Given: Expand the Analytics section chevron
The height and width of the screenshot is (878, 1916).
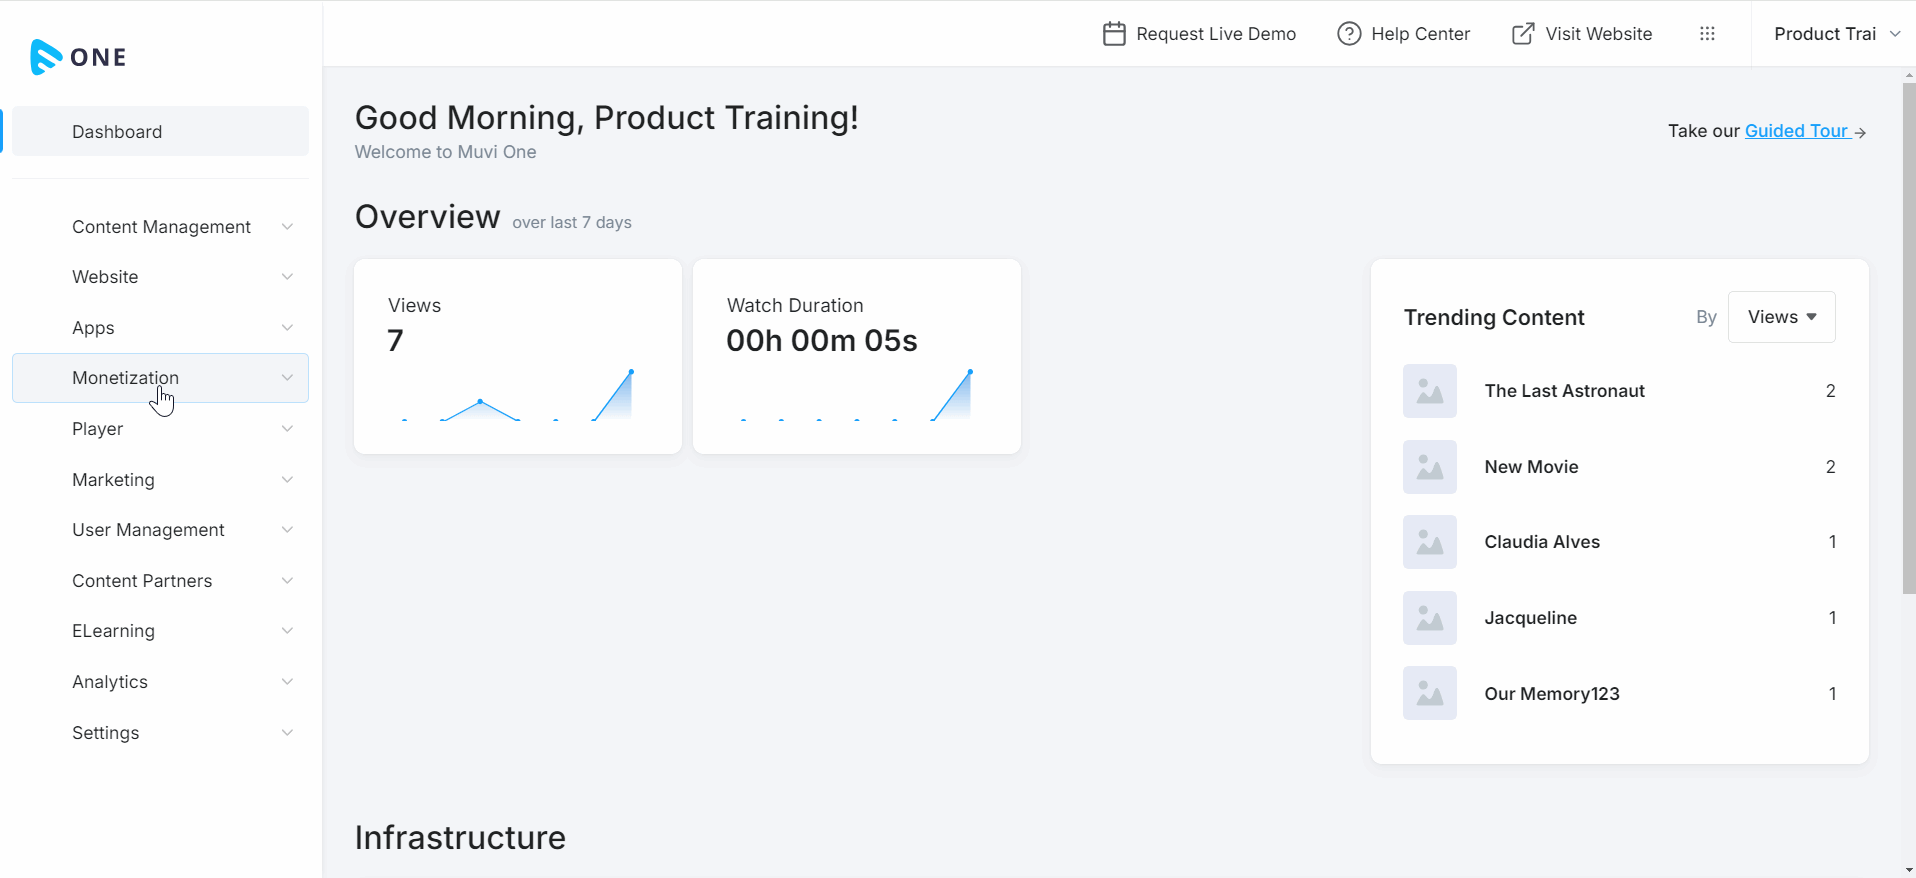Looking at the screenshot, I should pos(287,682).
